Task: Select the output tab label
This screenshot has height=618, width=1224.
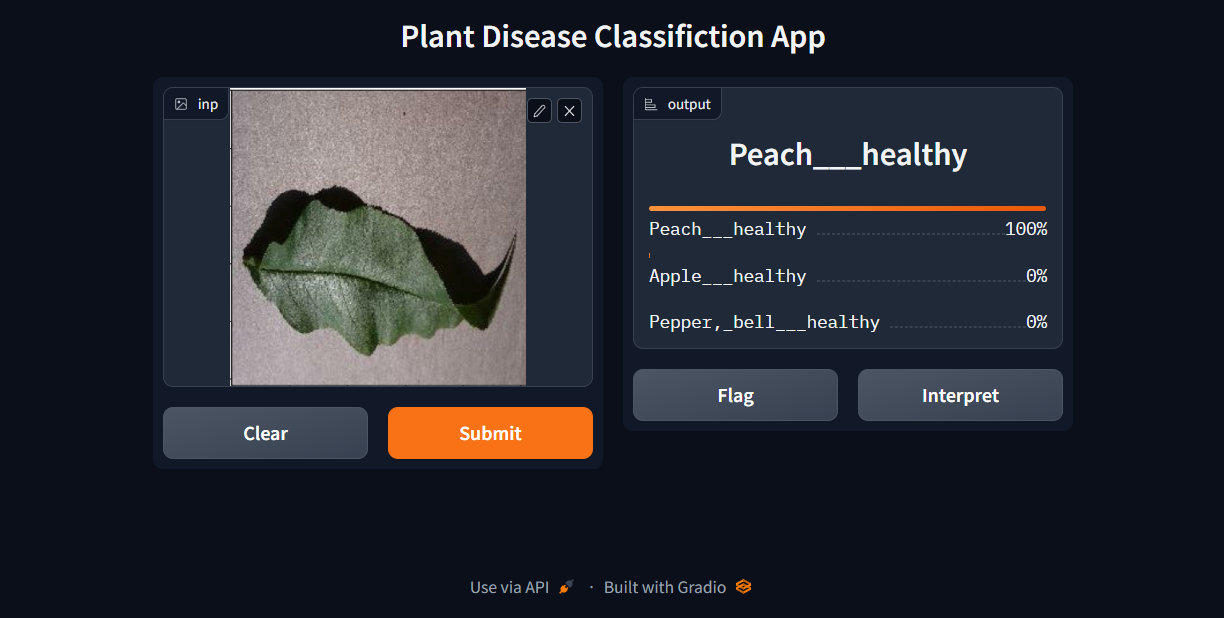Action: coord(690,103)
